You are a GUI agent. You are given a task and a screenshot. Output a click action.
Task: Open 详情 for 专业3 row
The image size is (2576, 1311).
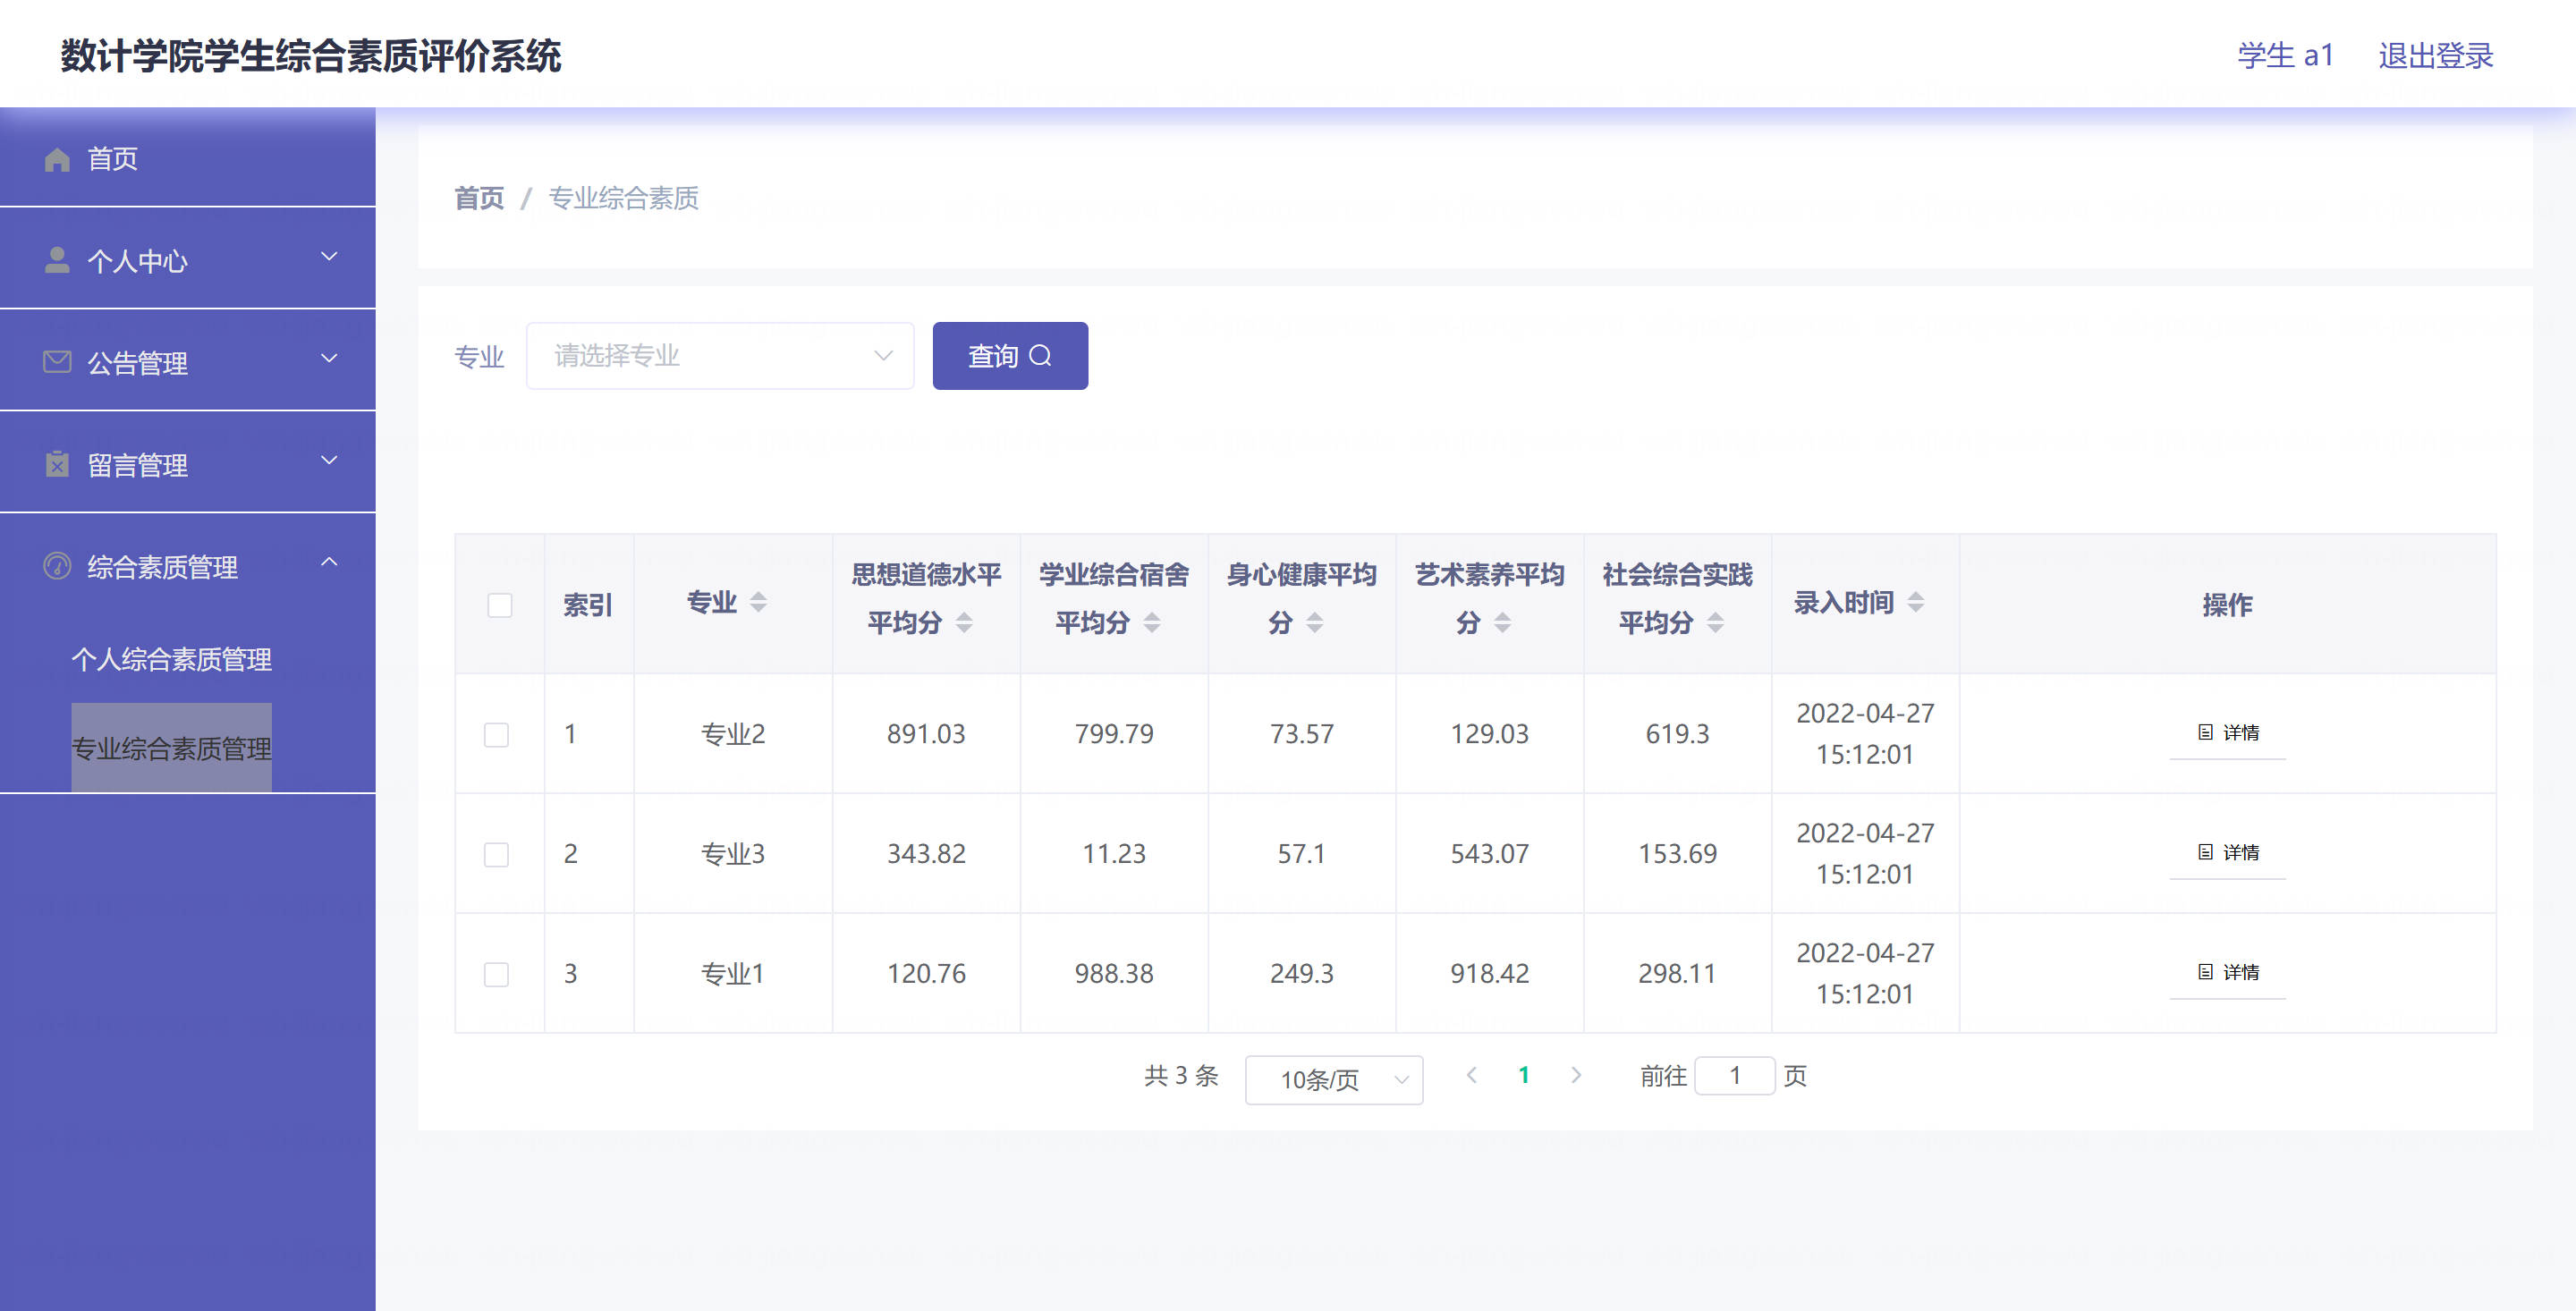click(2228, 853)
